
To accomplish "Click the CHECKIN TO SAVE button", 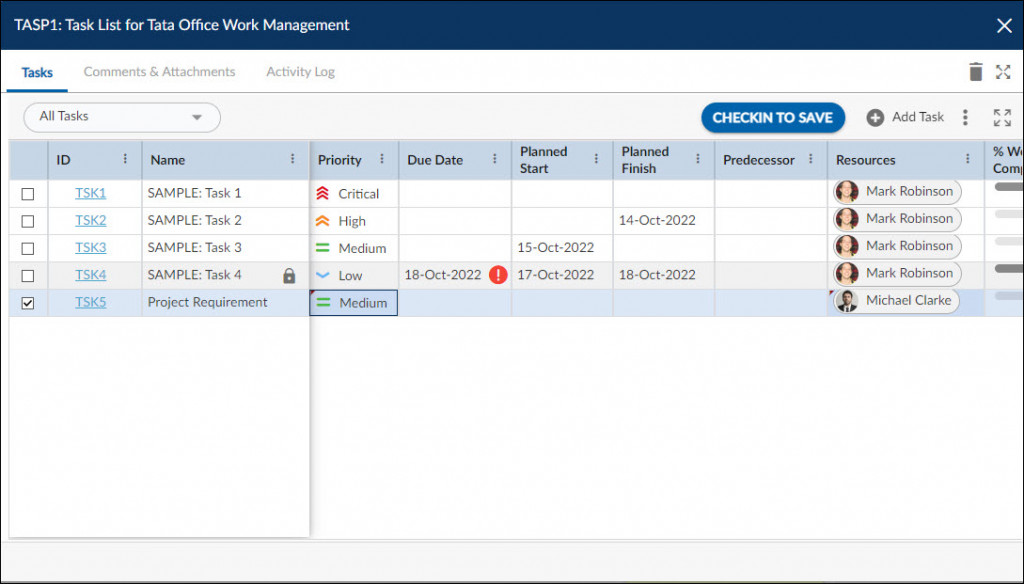I will coord(772,117).
